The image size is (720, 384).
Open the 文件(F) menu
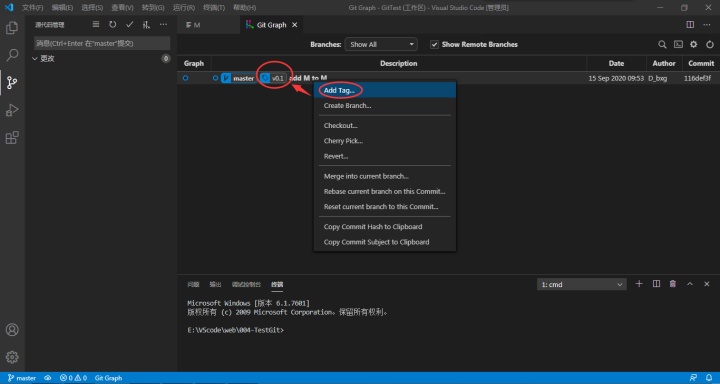[x=33, y=8]
